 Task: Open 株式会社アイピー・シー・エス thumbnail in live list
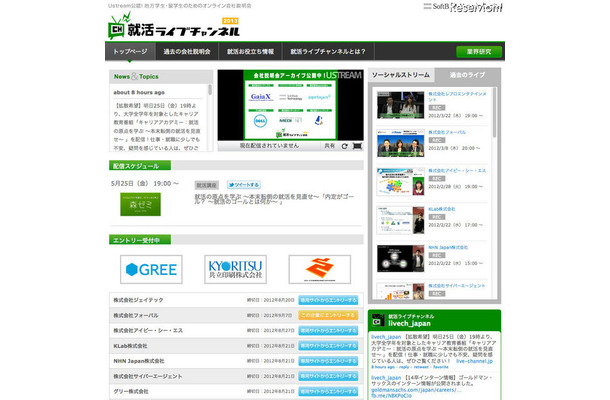tap(401, 182)
